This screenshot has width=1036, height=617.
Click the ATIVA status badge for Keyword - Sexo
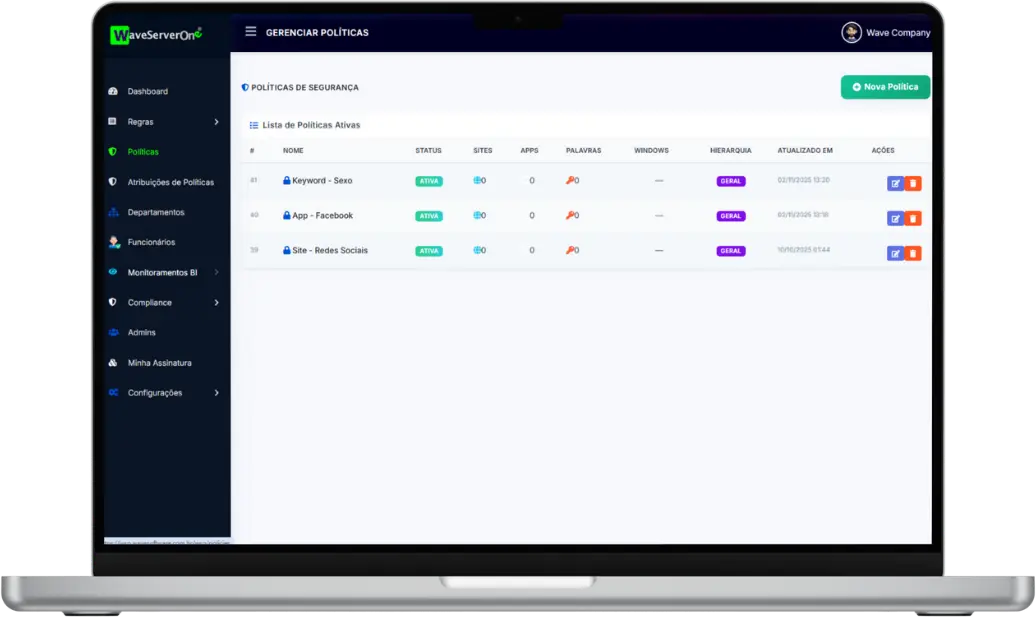[428, 181]
